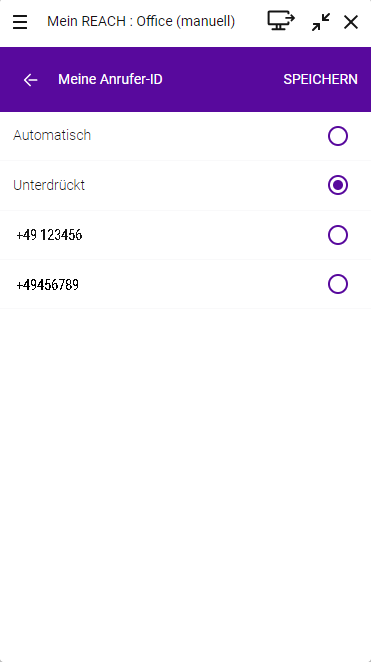Click the blank purple area left of the back arrow

11,79
